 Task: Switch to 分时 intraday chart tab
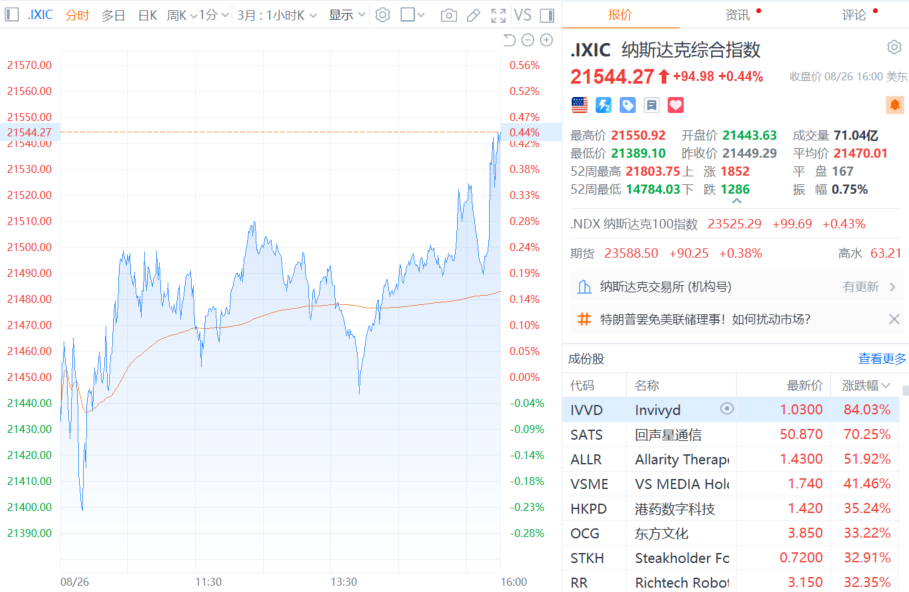[x=77, y=15]
